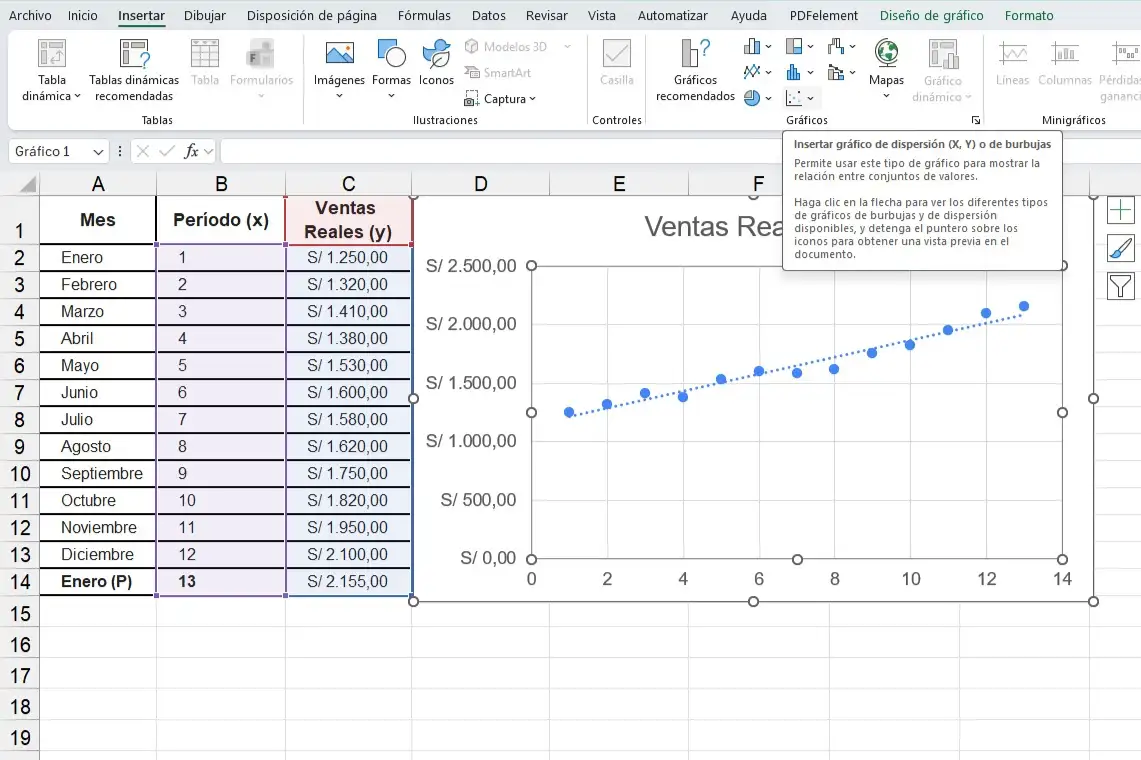This screenshot has width=1141, height=760.
Task: Expand the Name Box dropdown arrow
Action: coord(98,151)
